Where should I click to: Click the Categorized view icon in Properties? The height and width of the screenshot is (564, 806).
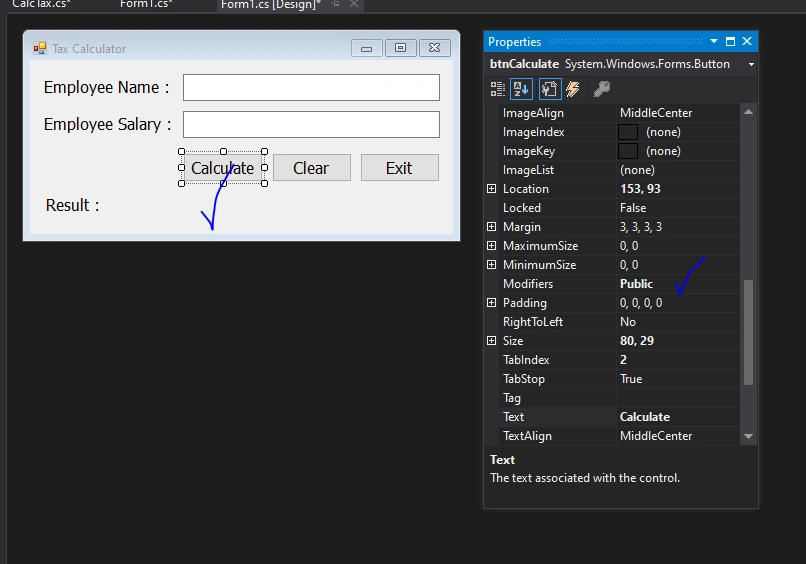498,89
